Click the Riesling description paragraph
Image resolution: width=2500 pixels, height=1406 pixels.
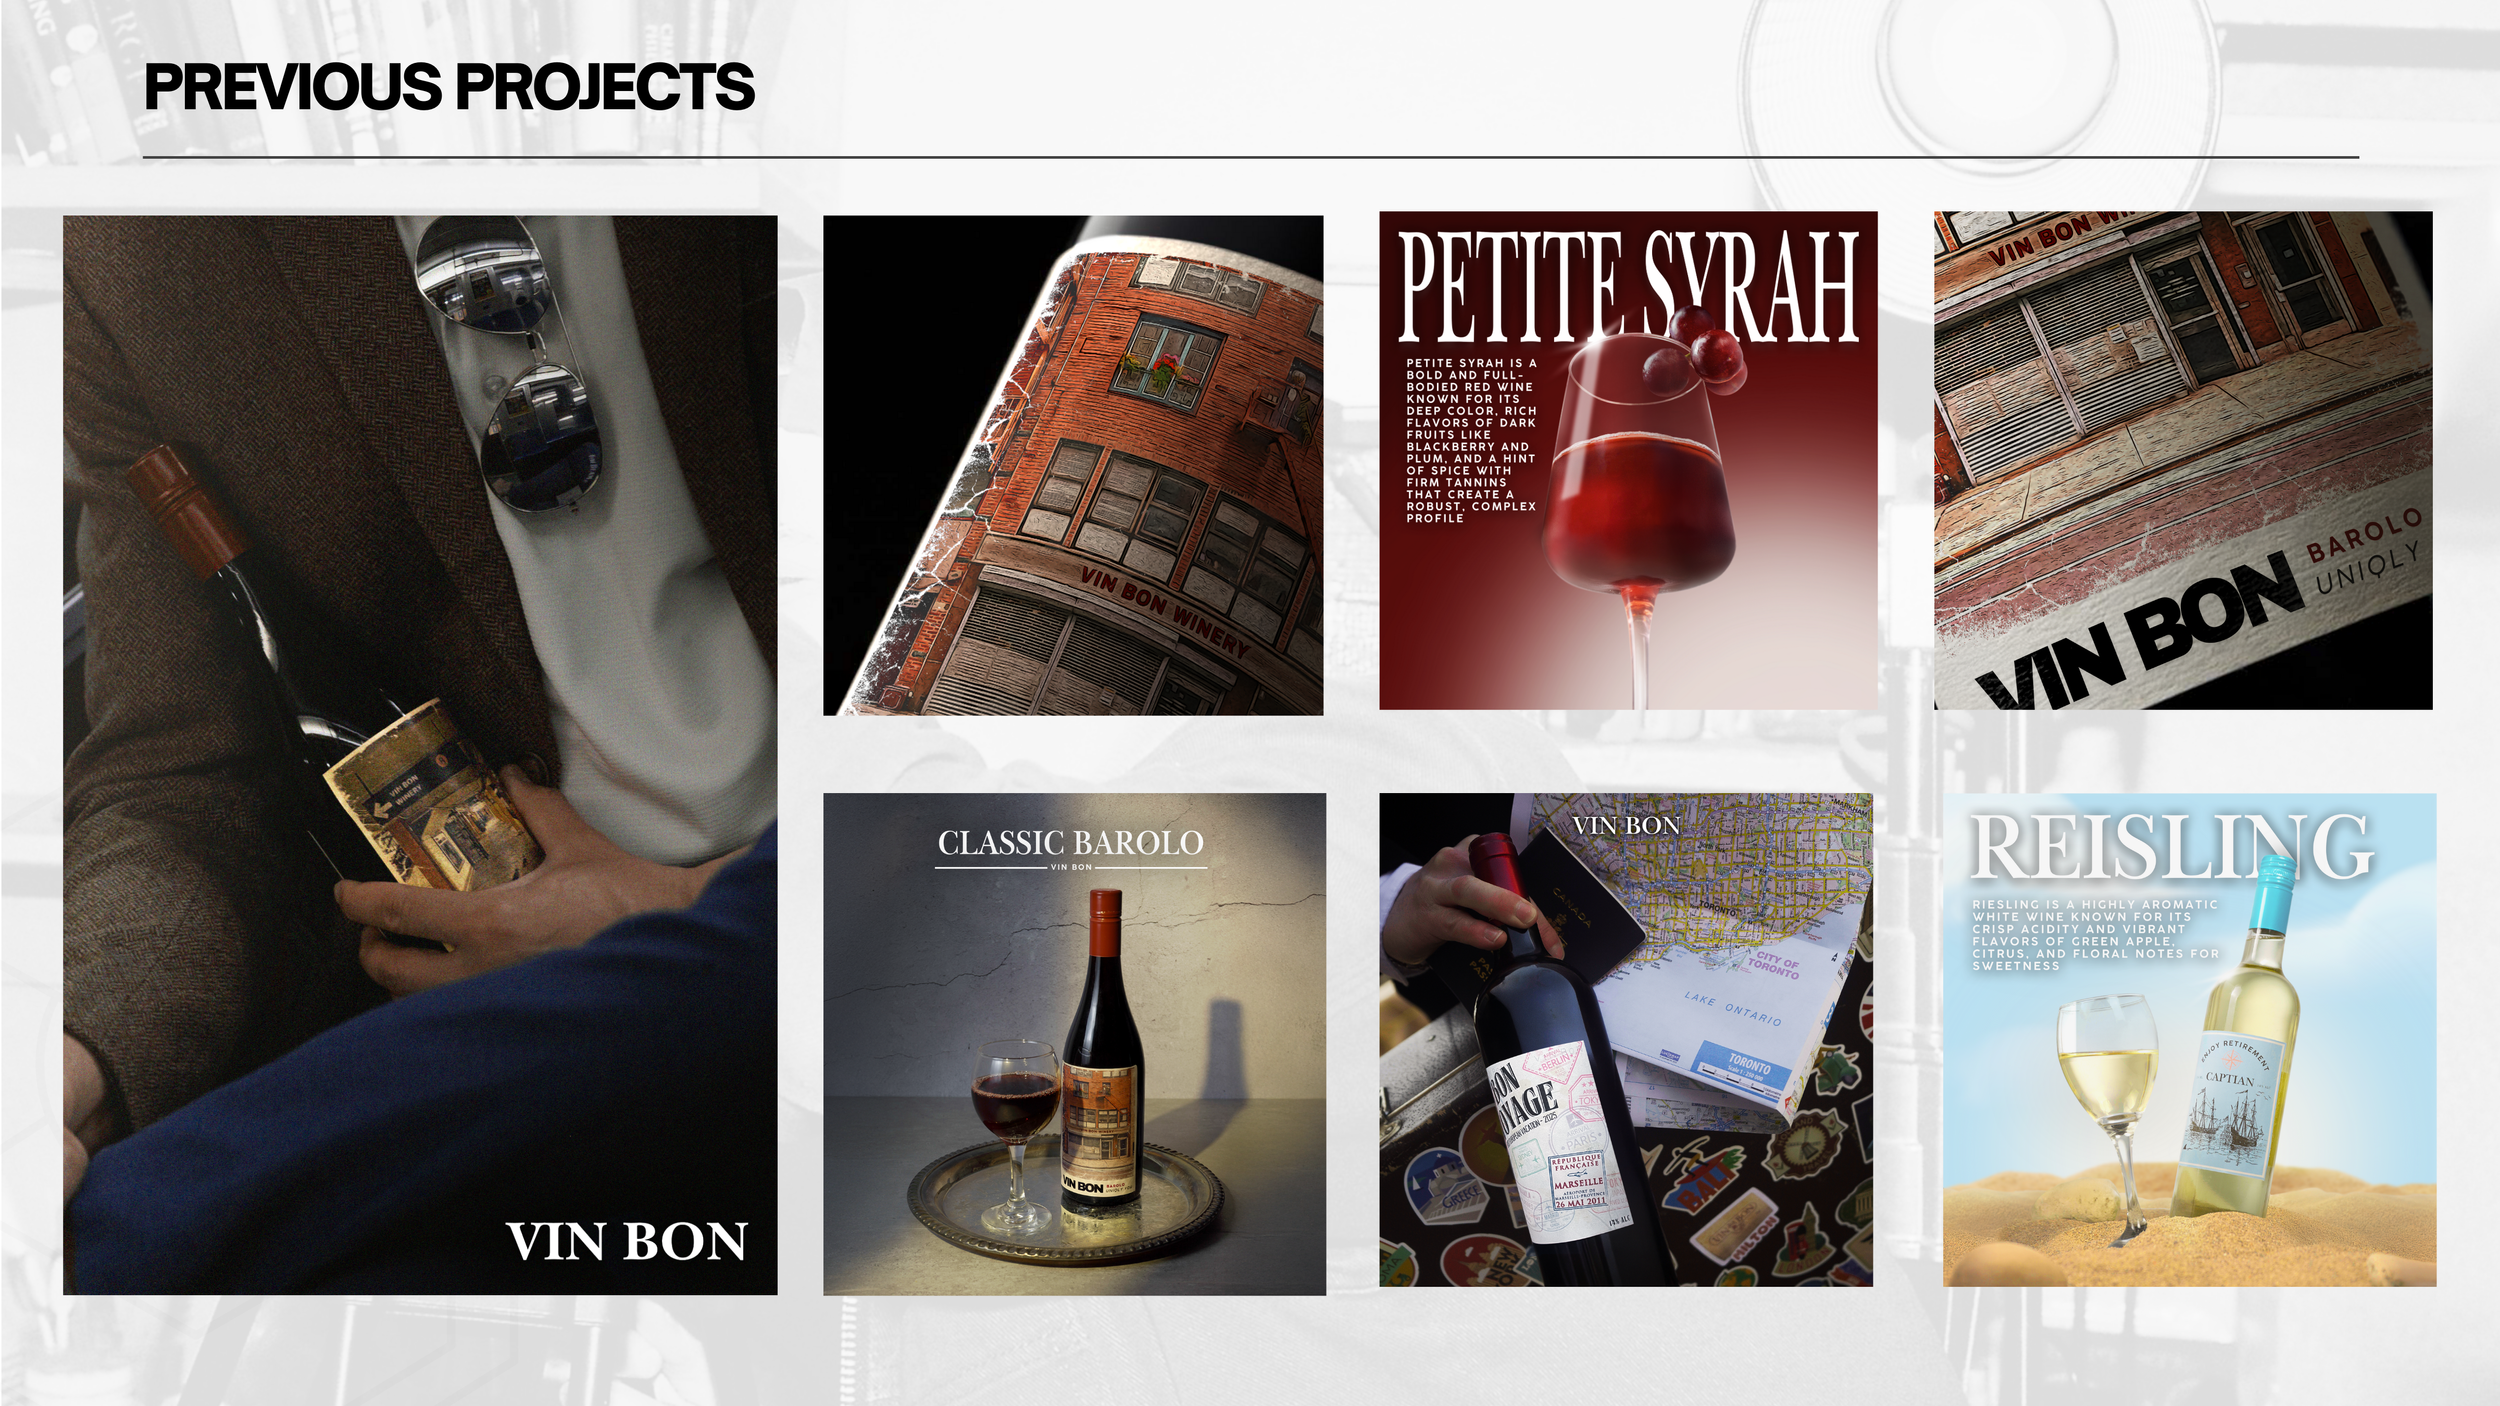tap(2095, 935)
